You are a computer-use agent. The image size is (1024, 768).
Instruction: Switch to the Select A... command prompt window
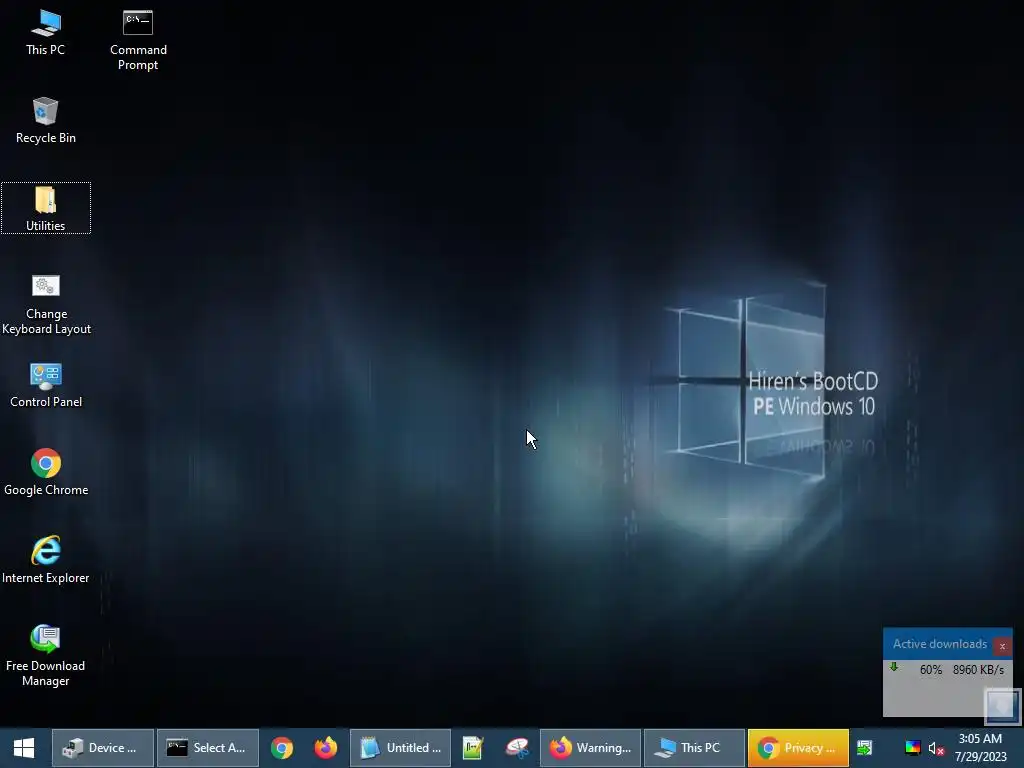point(208,748)
